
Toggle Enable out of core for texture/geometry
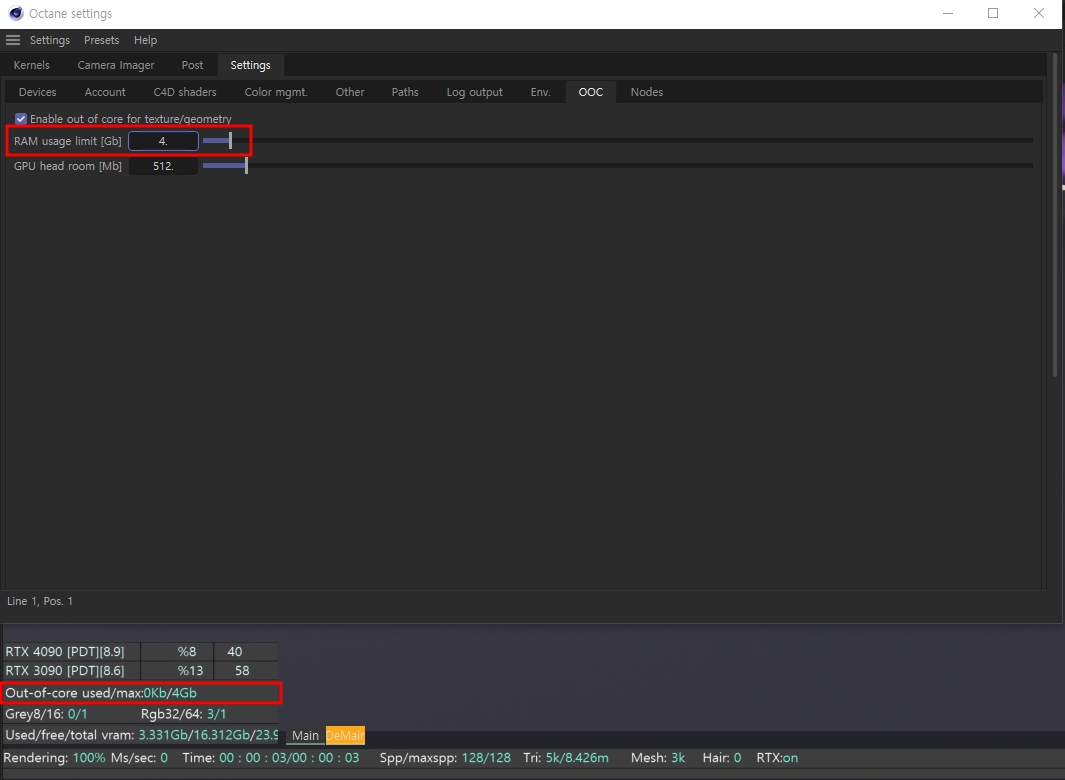click(x=21, y=119)
